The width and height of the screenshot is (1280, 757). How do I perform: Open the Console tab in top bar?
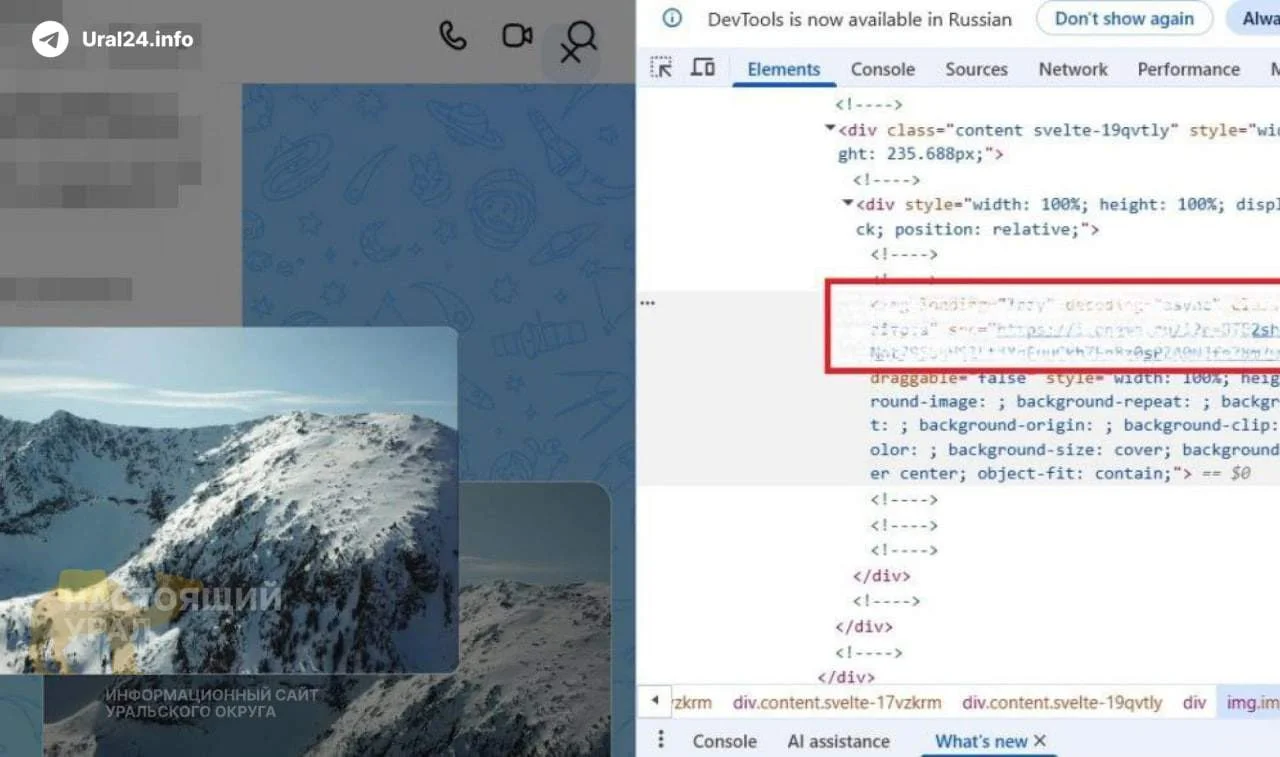coord(883,69)
